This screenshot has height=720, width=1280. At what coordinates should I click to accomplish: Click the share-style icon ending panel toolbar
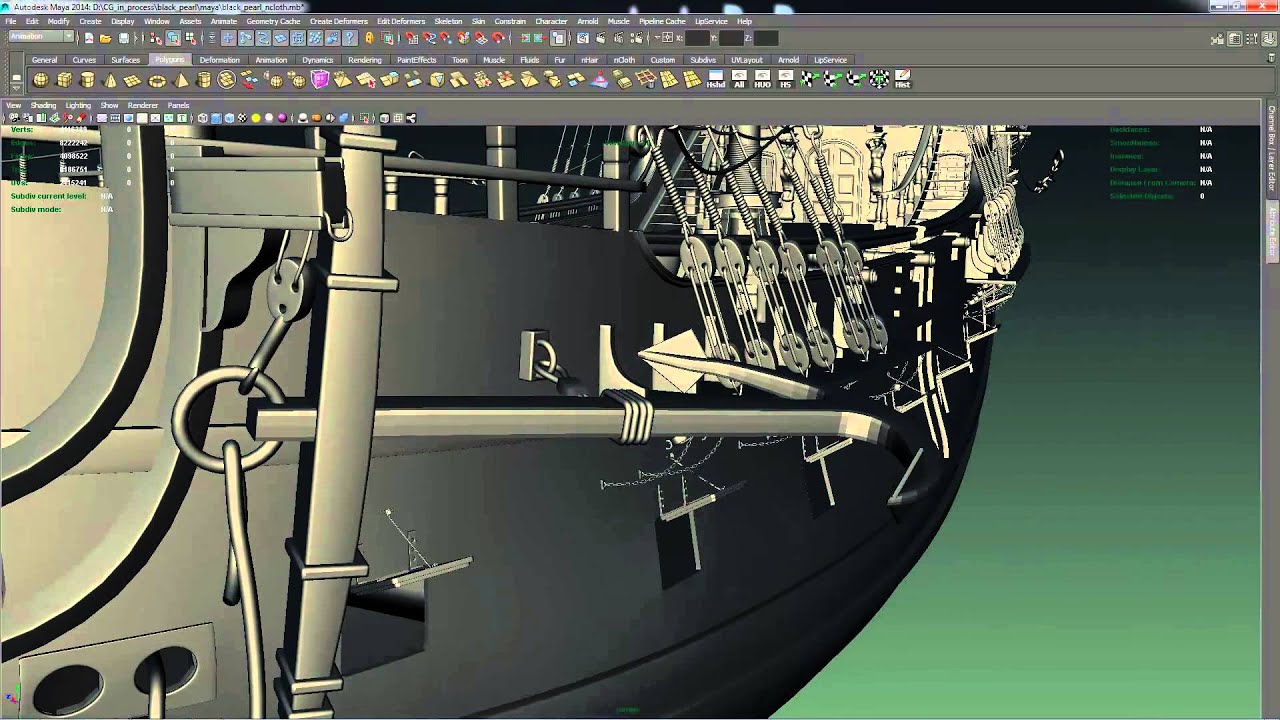(411, 118)
